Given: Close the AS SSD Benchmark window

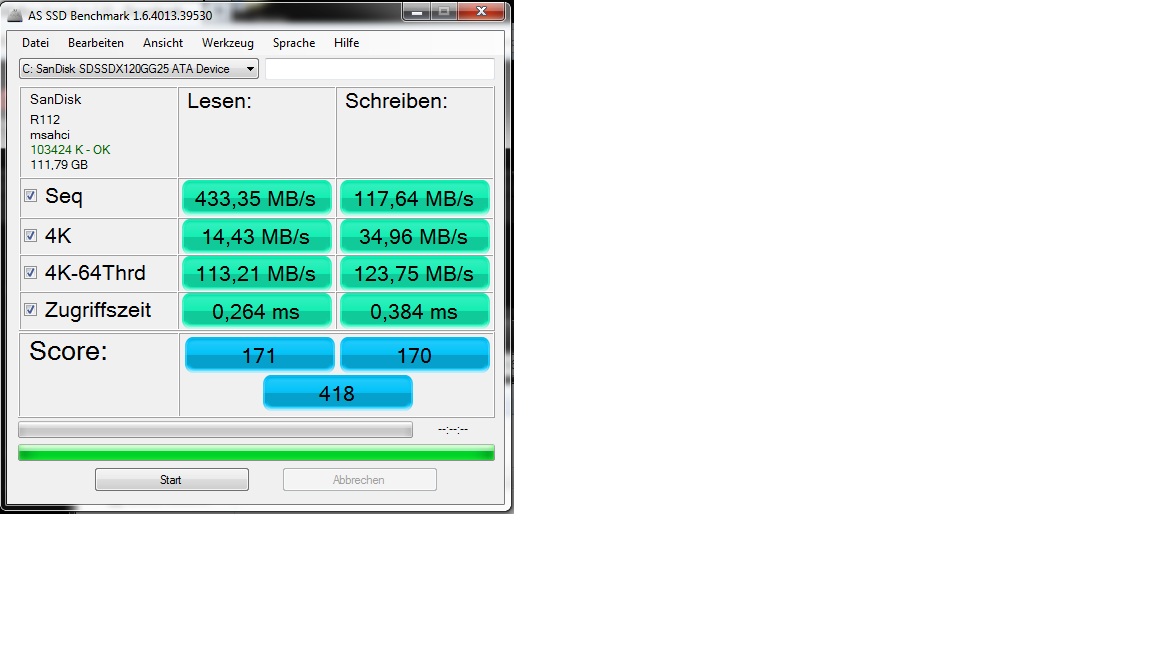Looking at the screenshot, I should [483, 11].
